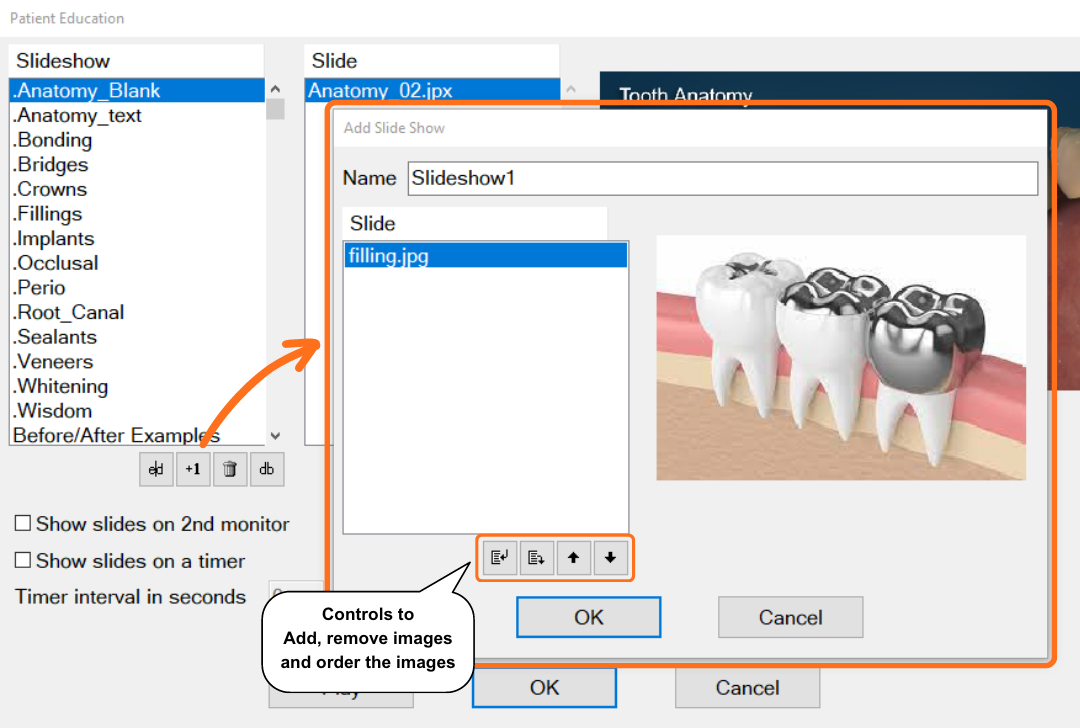1080x728 pixels.
Task: Click the 'db' icon under slideshow list
Action: point(267,469)
